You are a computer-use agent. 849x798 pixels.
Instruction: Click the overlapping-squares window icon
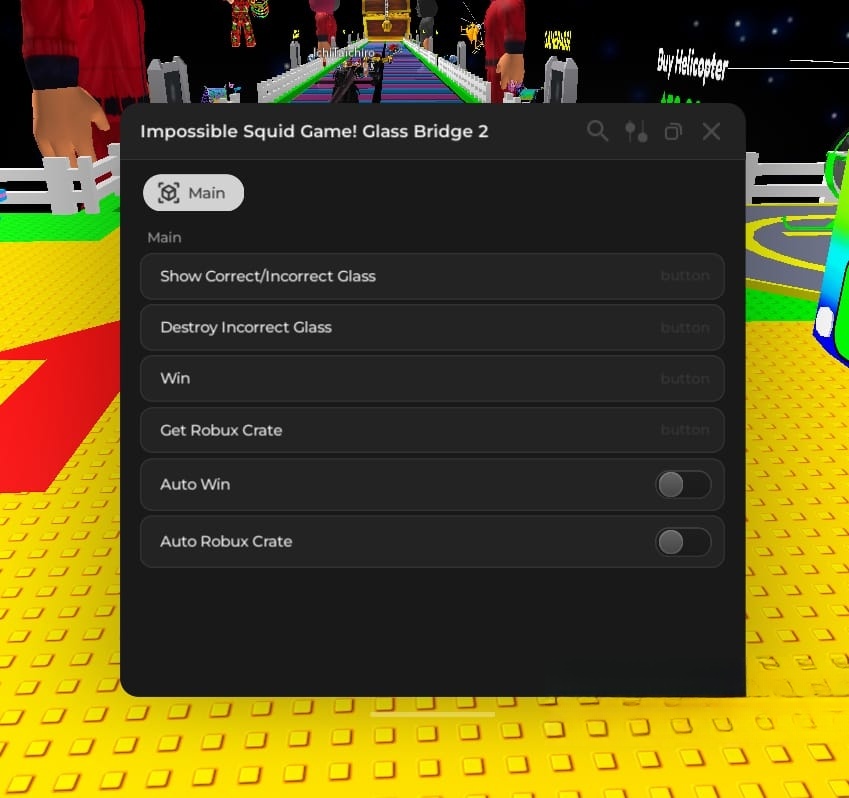pos(673,132)
